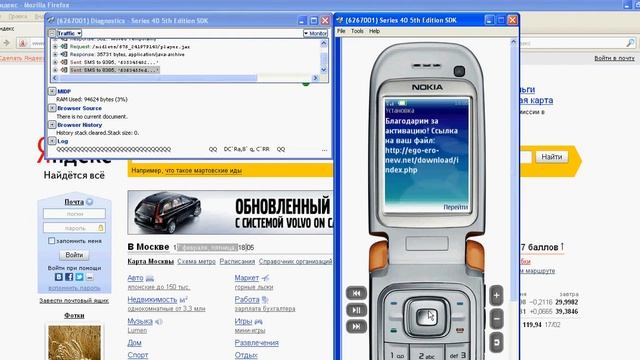Open the Схема метро link
This screenshot has width=640, height=360.
point(196,261)
